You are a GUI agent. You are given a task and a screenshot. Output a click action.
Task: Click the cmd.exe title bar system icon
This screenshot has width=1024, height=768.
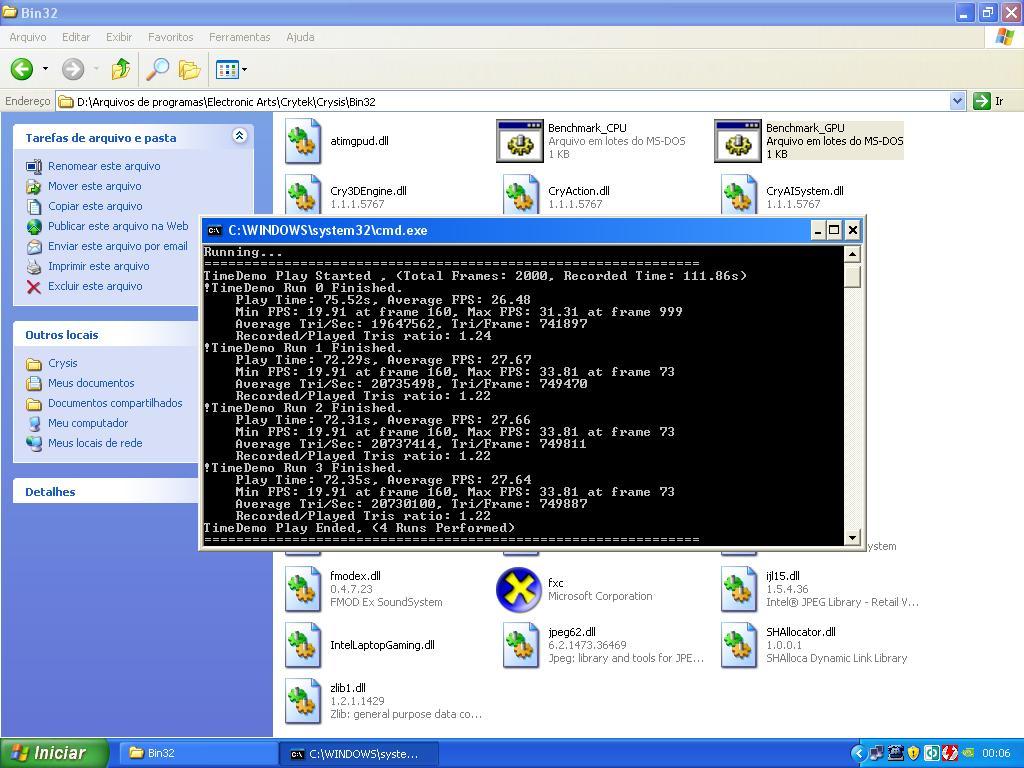(214, 230)
